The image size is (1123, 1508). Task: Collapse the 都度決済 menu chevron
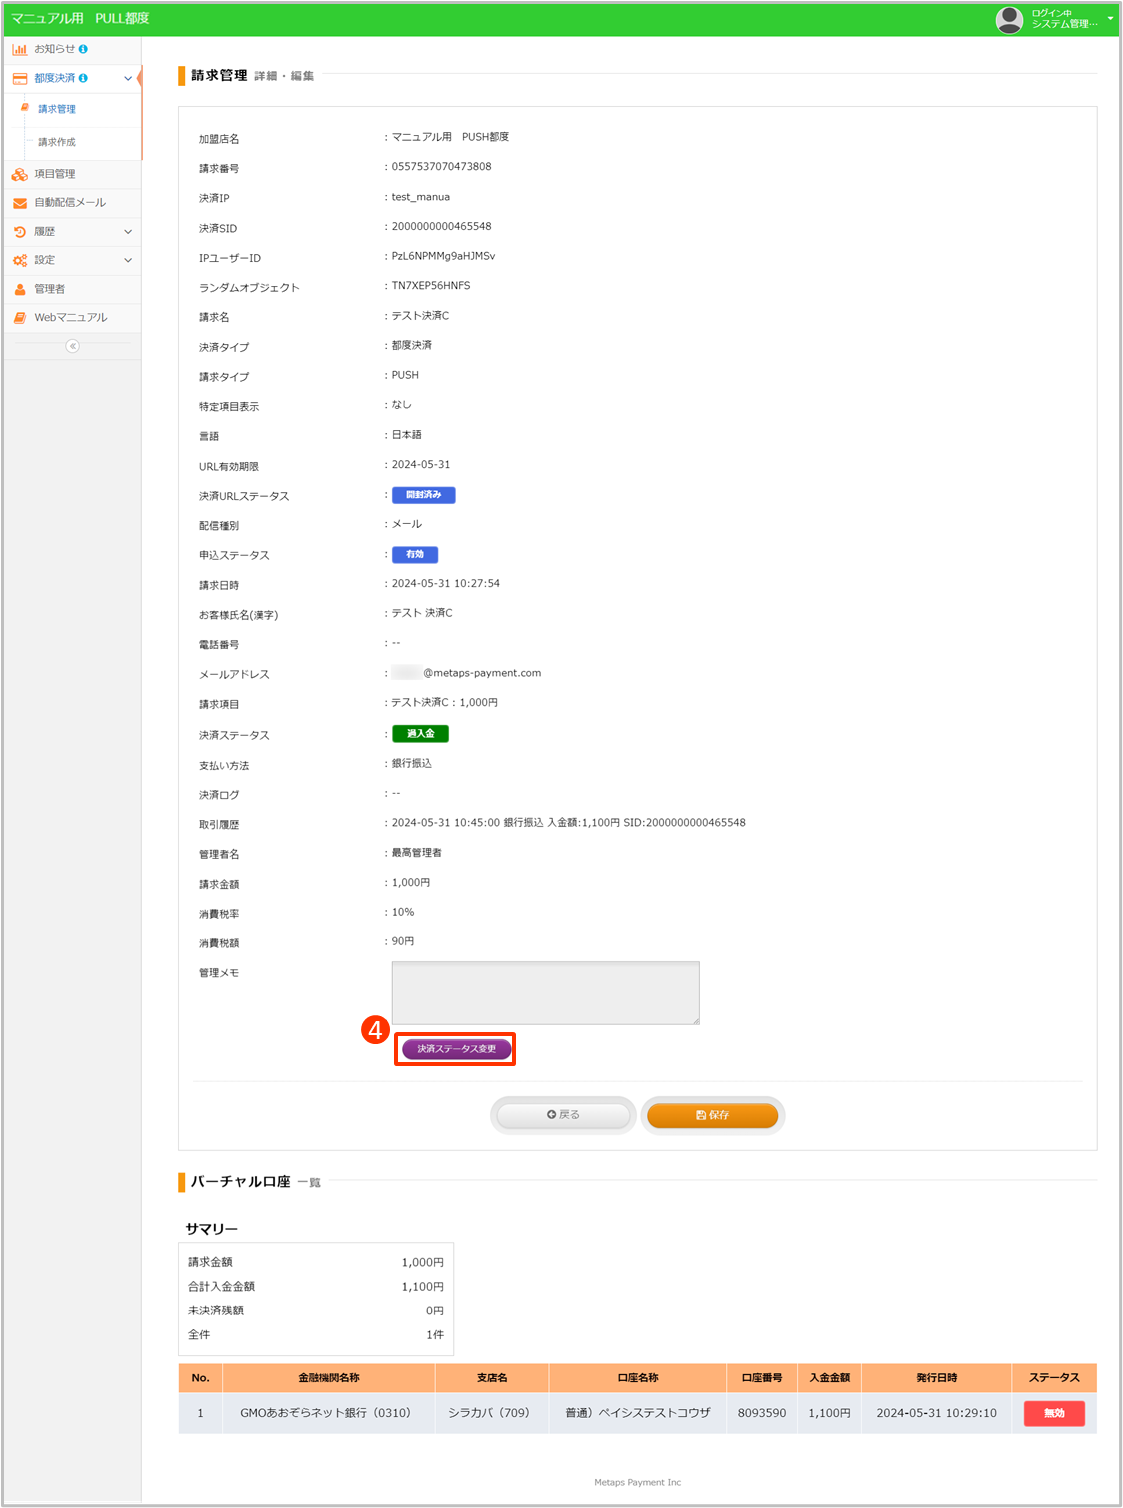[x=128, y=78]
